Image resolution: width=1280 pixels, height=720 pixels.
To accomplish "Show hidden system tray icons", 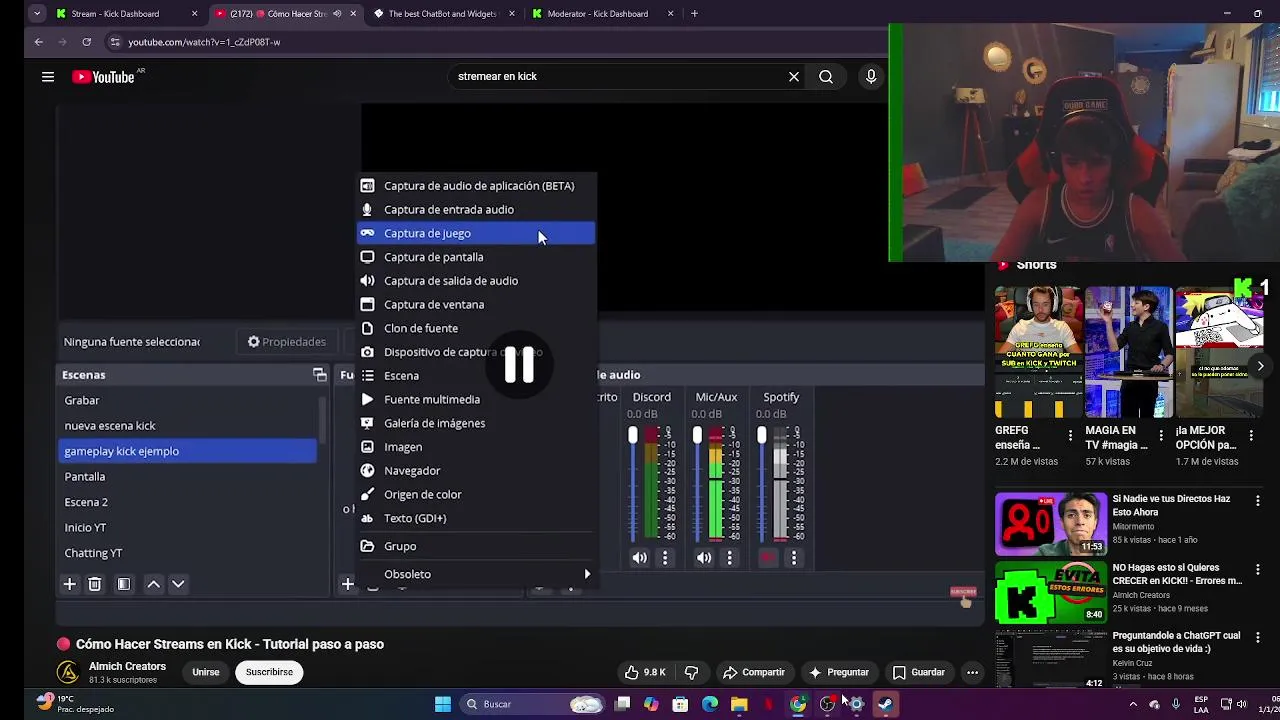I will (x=1133, y=704).
